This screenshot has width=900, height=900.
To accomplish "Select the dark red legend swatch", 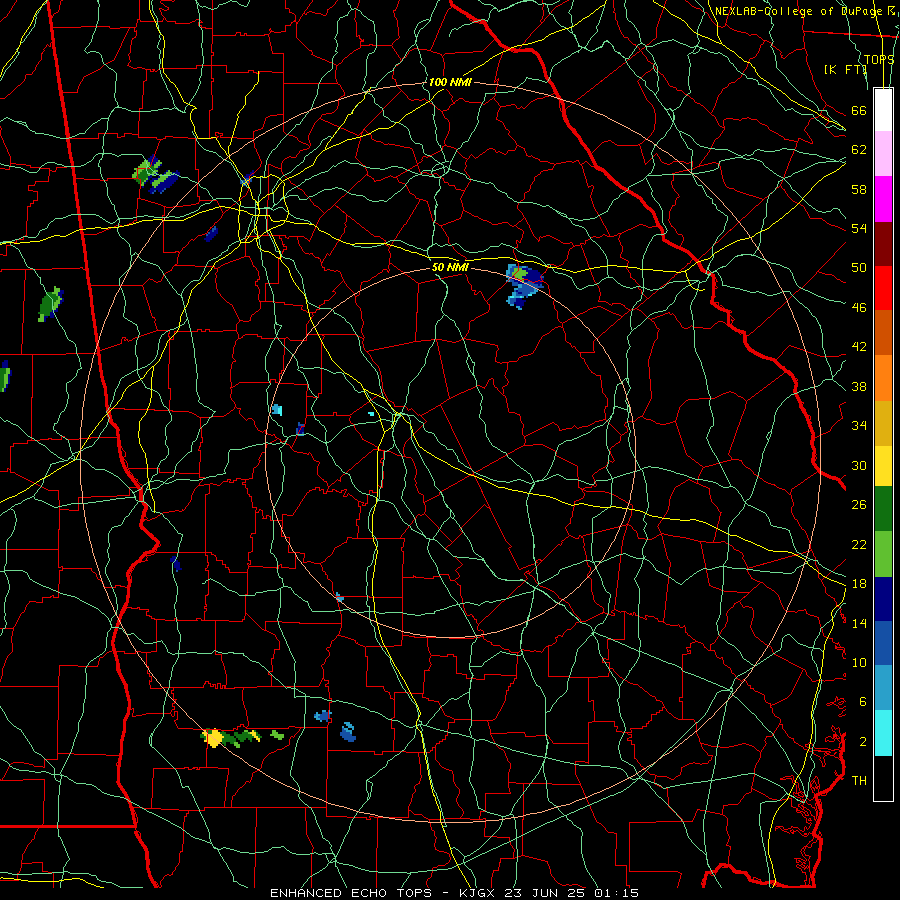I will [x=883, y=243].
